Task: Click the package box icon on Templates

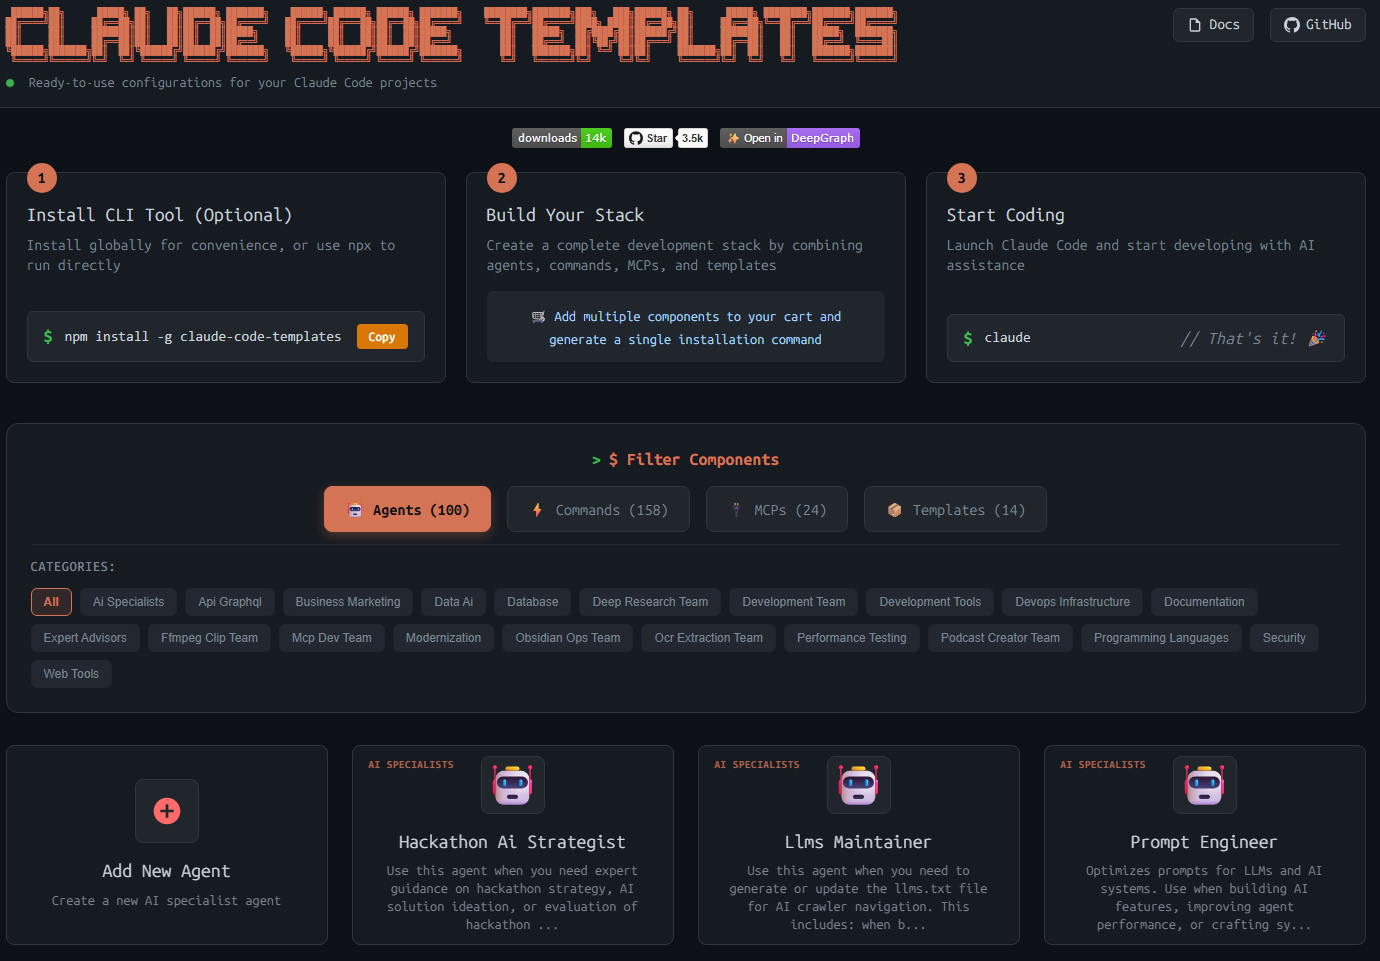Action: [x=895, y=510]
